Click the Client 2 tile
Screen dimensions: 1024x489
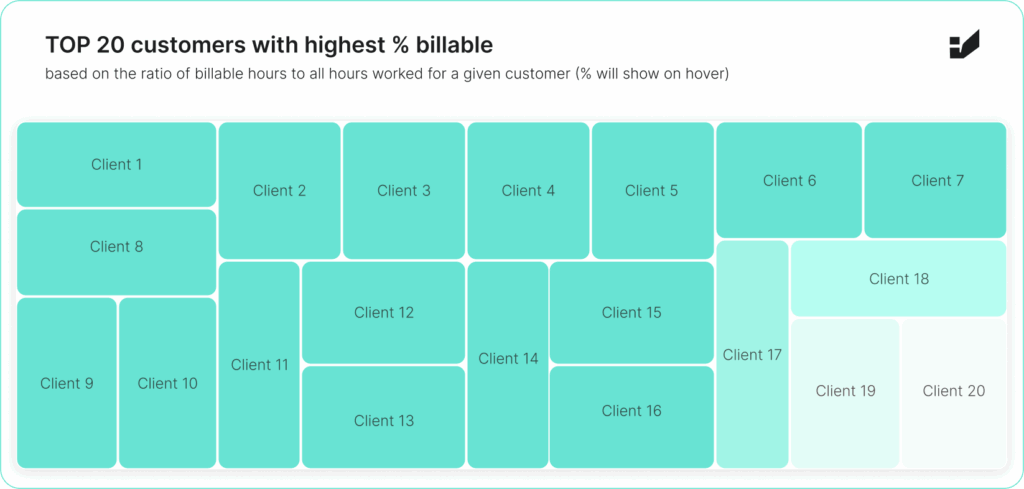[280, 191]
